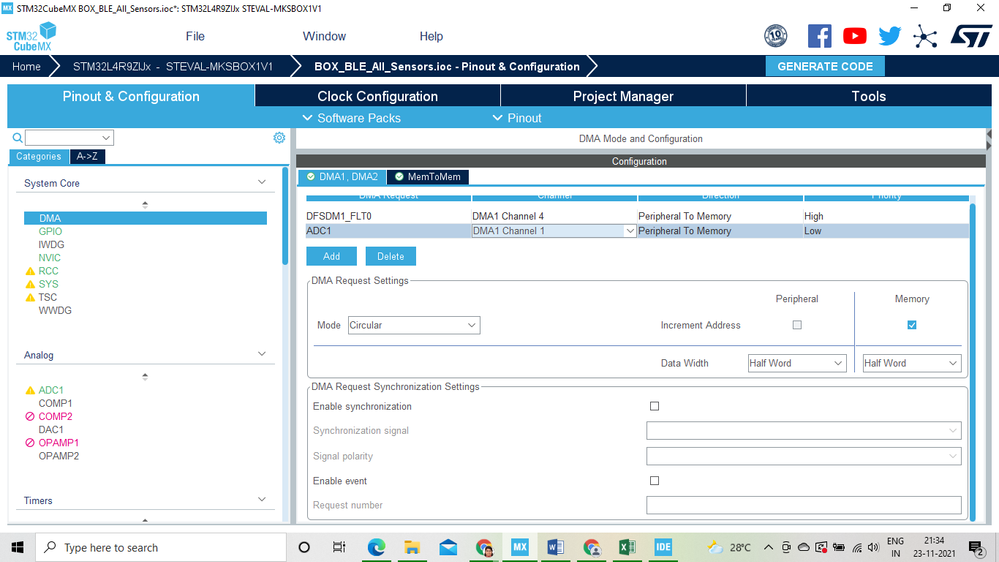This screenshot has height=562, width=999.
Task: Click the ST logo
Action: pos(971,36)
